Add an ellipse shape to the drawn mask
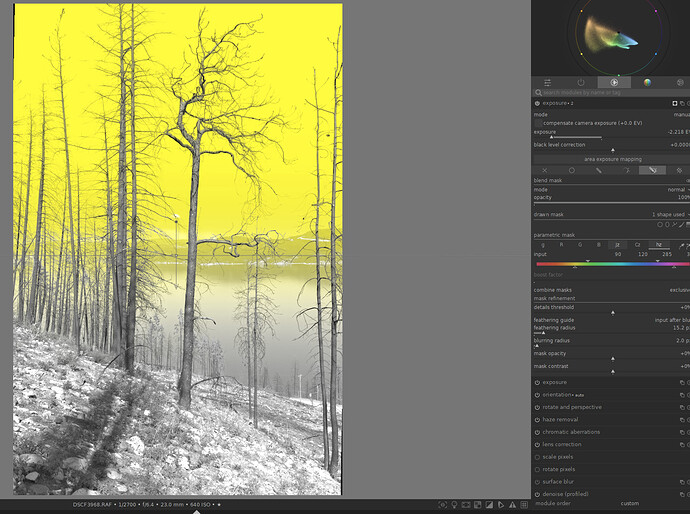The image size is (690, 514). [667, 224]
